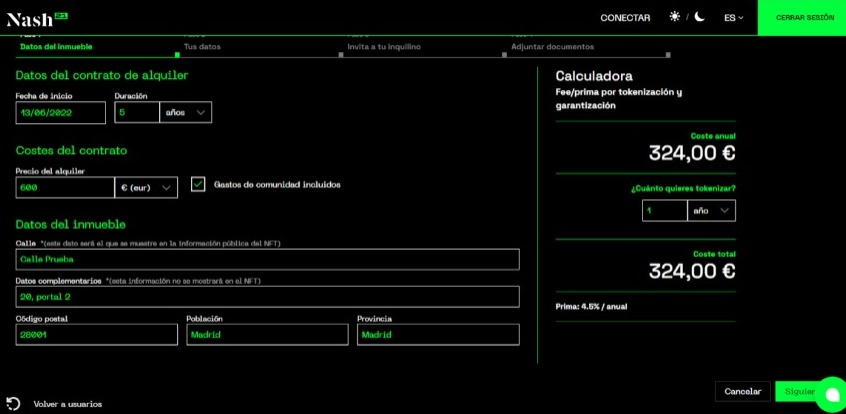Open the ES language dropdown
846x414 pixels.
point(733,17)
